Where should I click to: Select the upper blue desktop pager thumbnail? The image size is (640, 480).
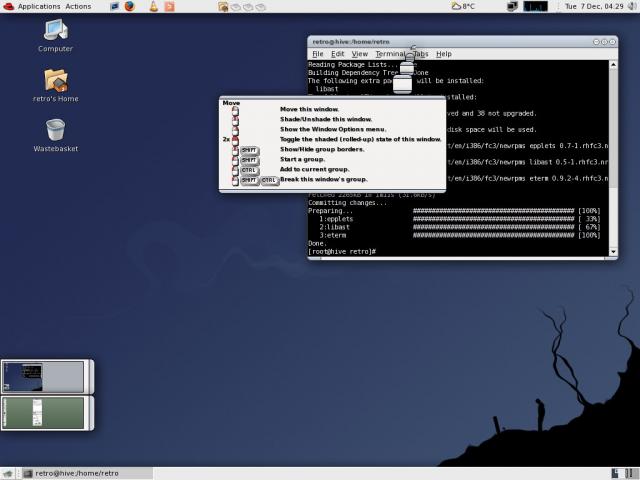pyautogui.click(x=43, y=376)
